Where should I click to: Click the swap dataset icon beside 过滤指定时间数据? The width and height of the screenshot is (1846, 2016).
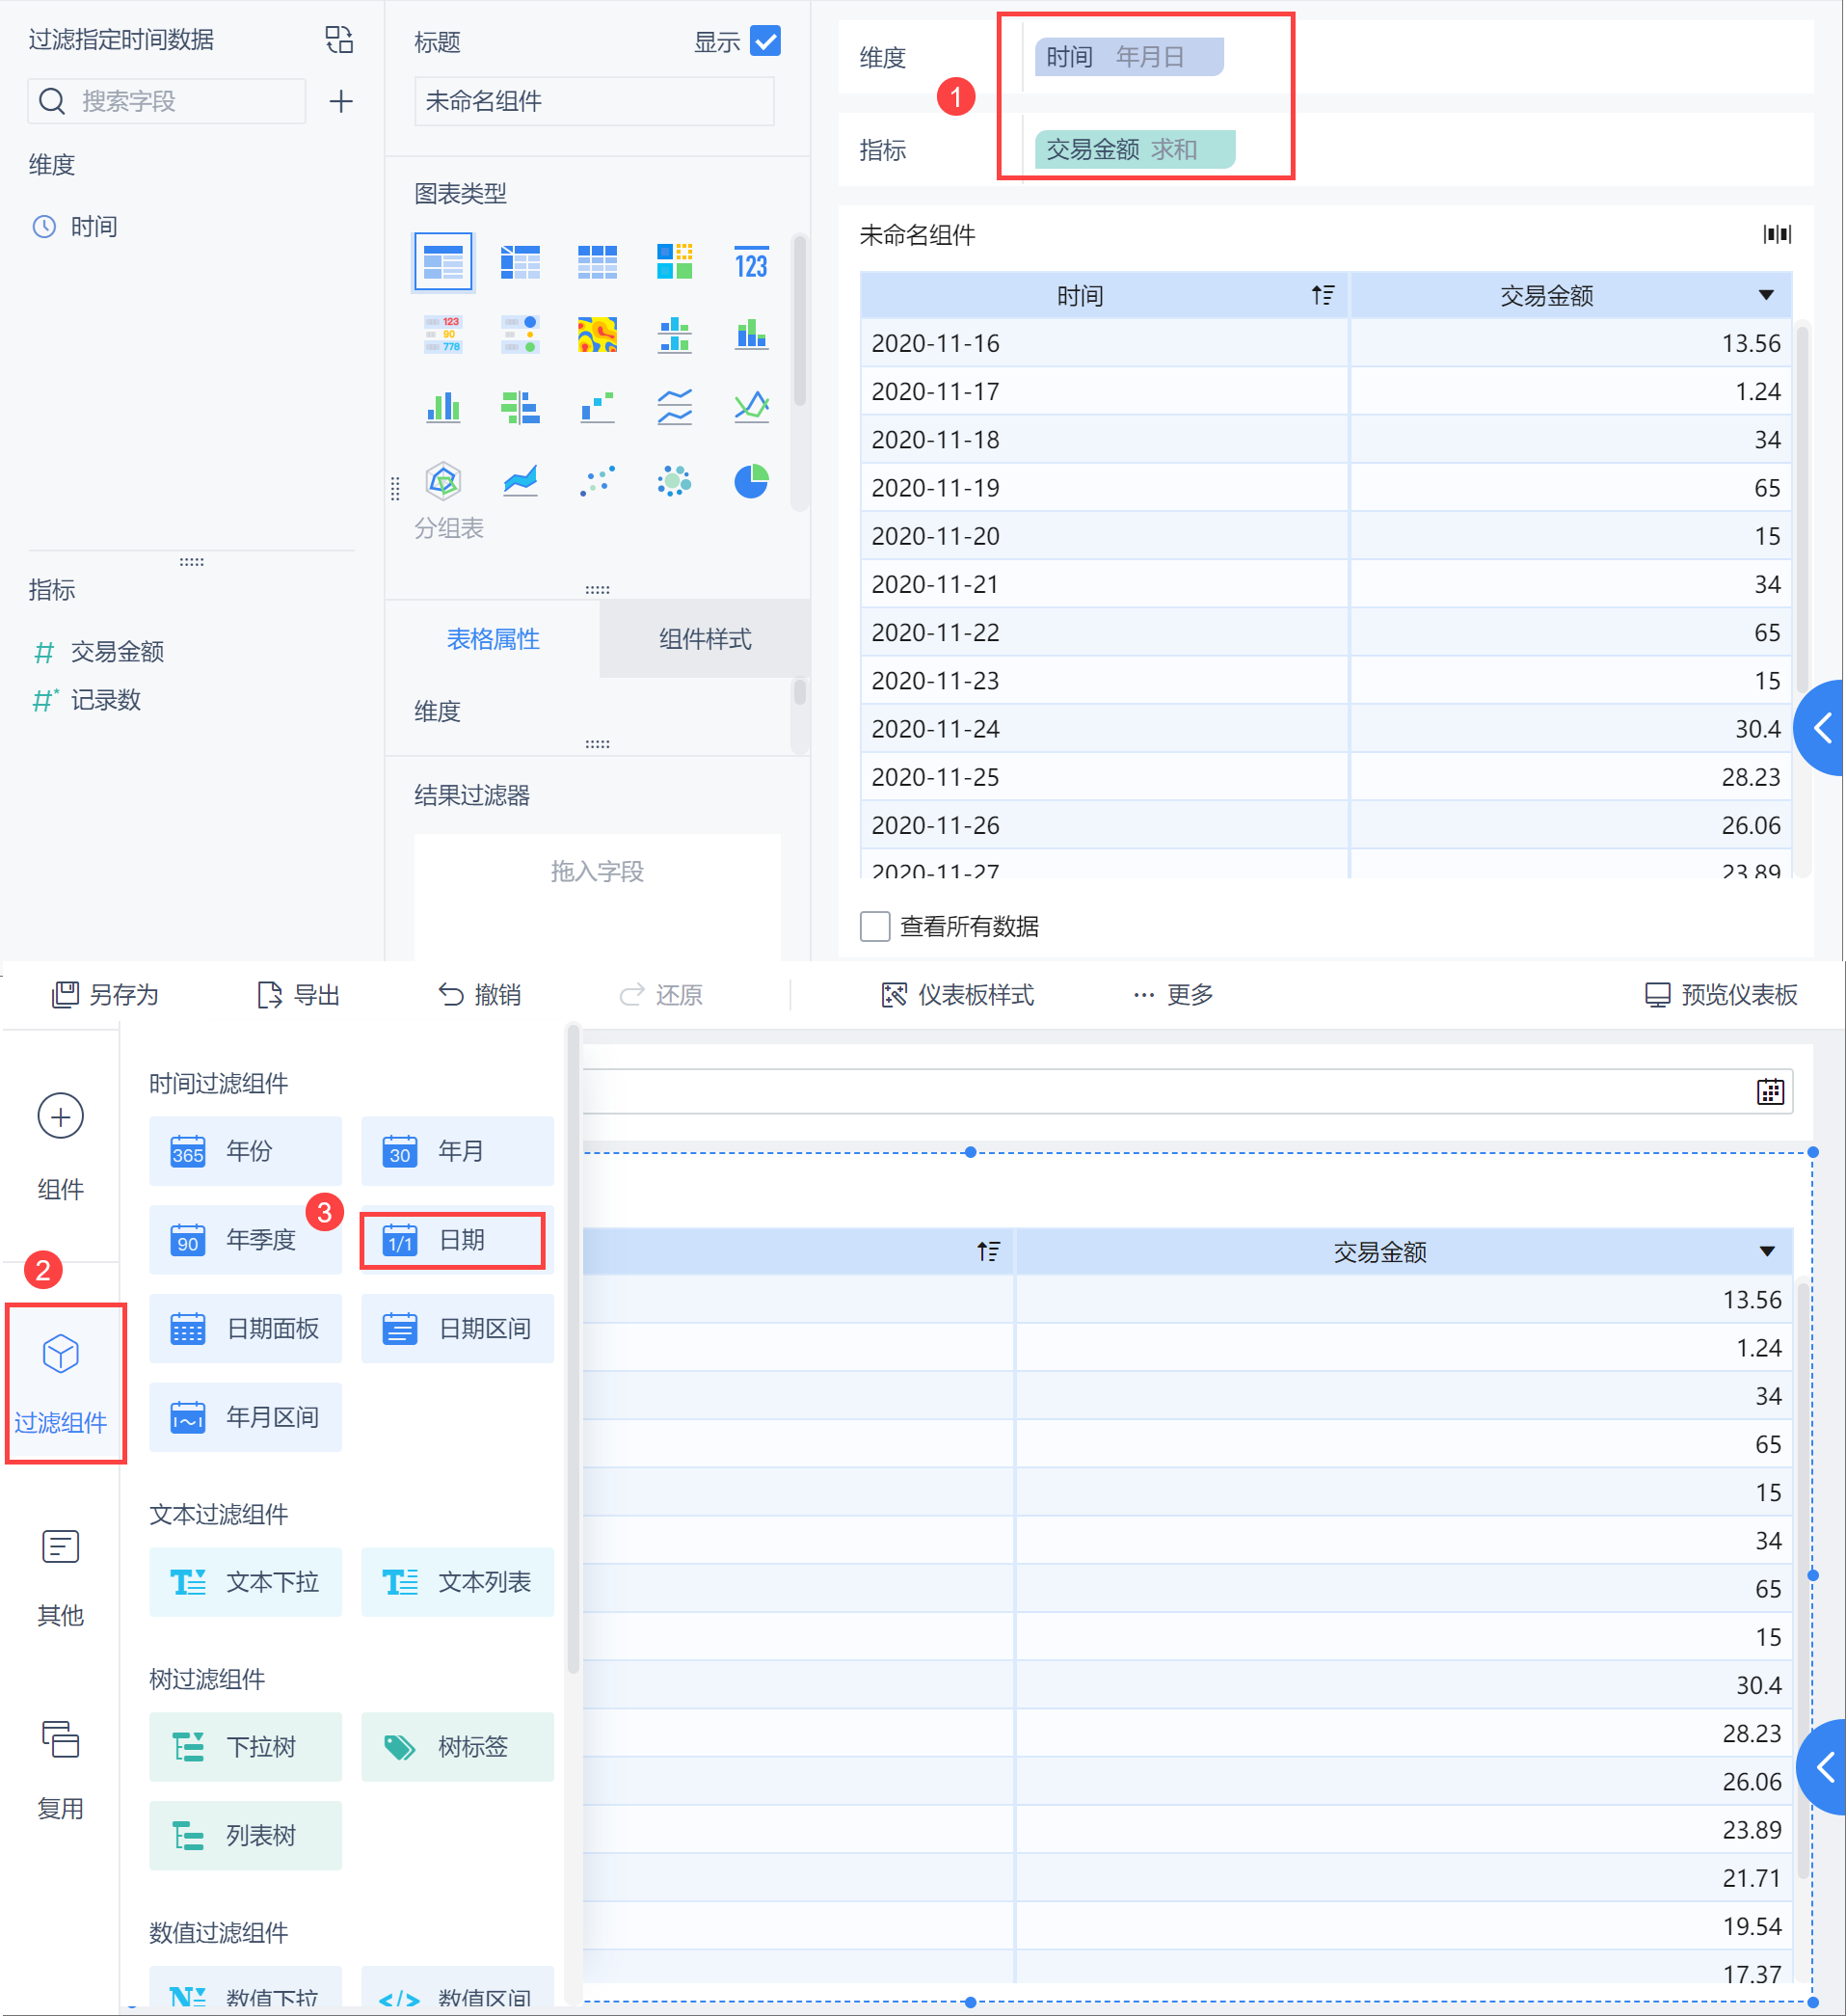pos(339,40)
